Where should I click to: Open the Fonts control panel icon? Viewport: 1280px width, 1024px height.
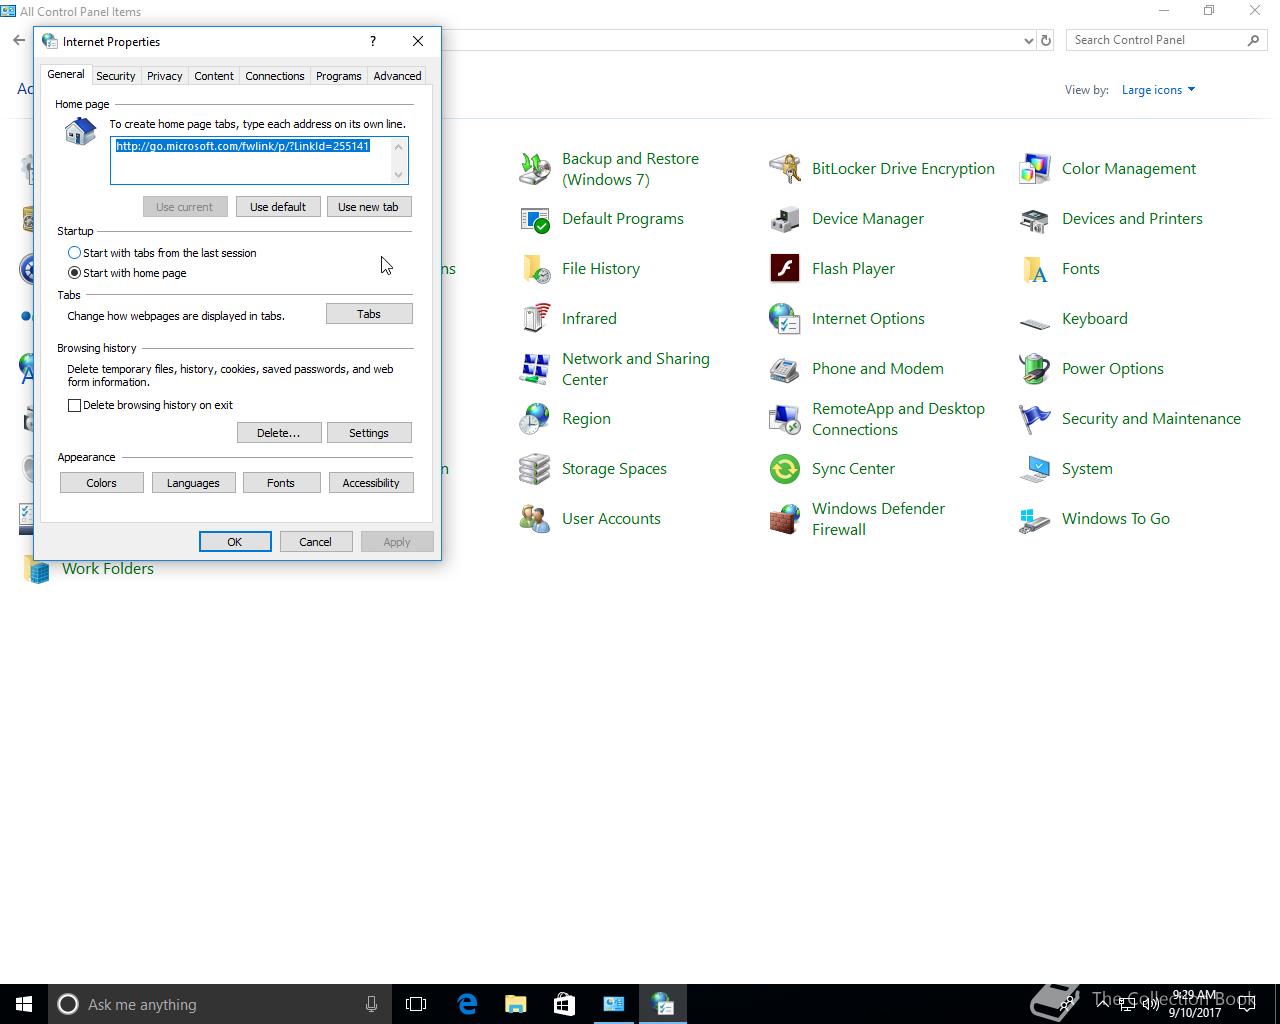(x=1034, y=269)
